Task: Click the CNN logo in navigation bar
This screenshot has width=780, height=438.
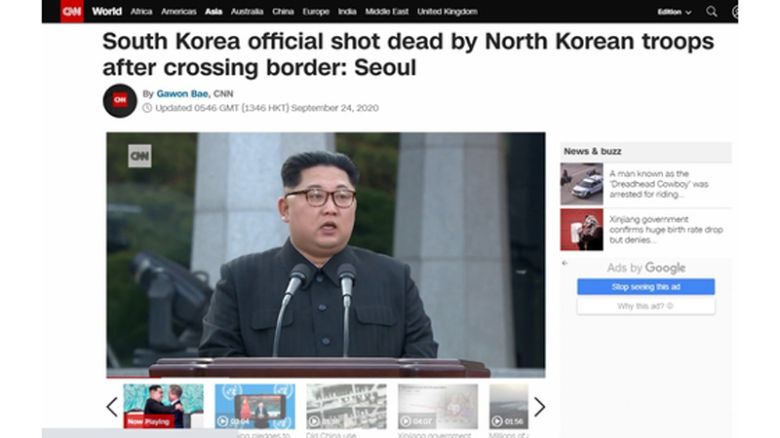Action: [72, 11]
